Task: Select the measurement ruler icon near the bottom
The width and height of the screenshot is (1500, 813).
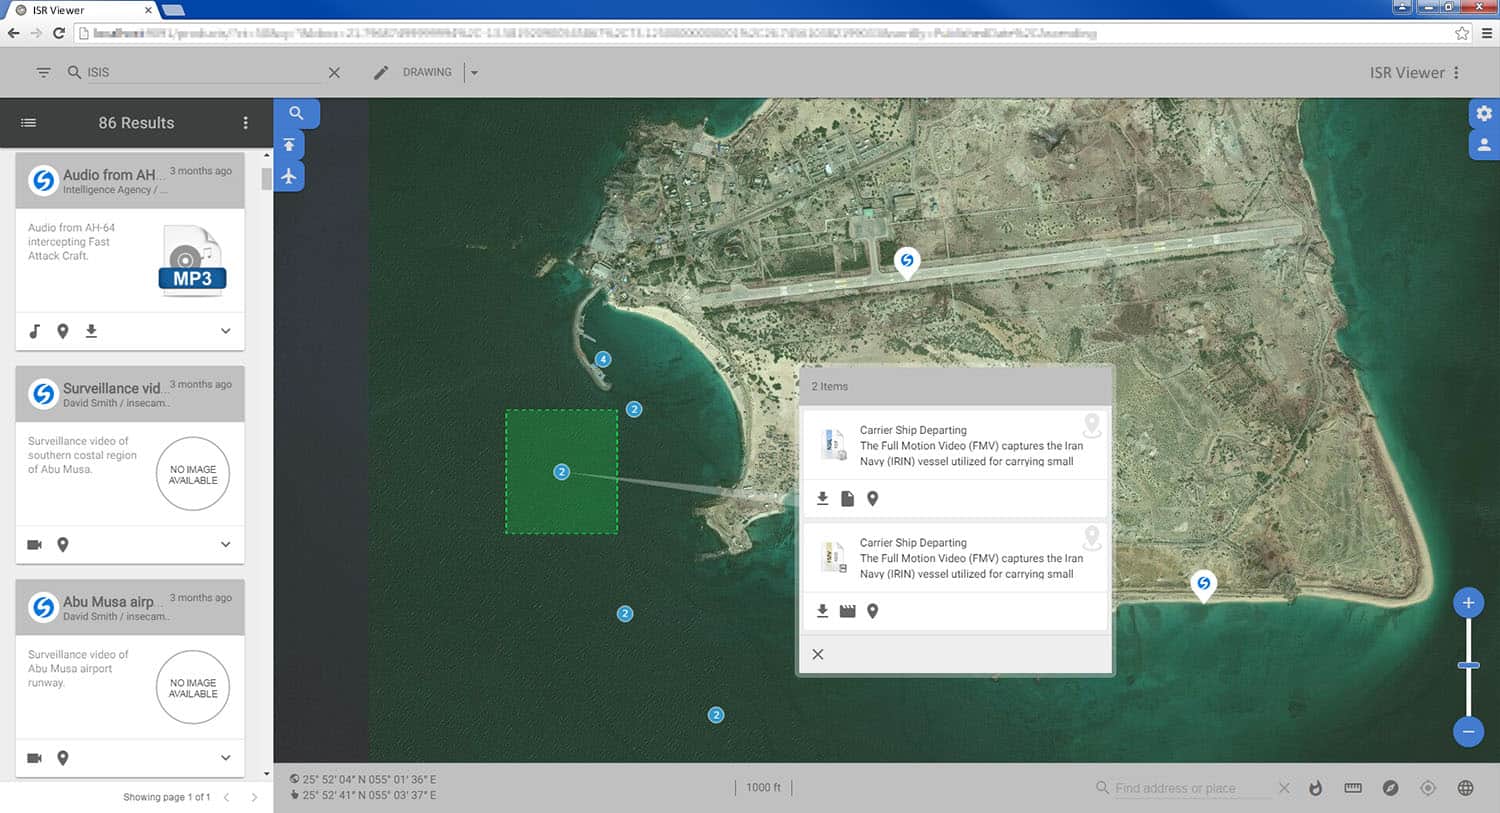Action: click(1353, 788)
